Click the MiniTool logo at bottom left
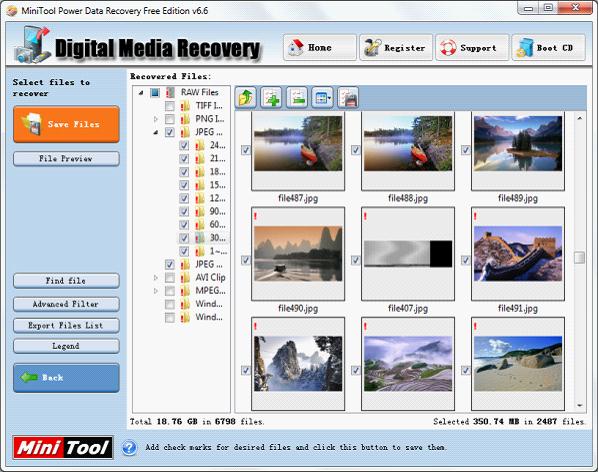The image size is (598, 472). click(63, 447)
